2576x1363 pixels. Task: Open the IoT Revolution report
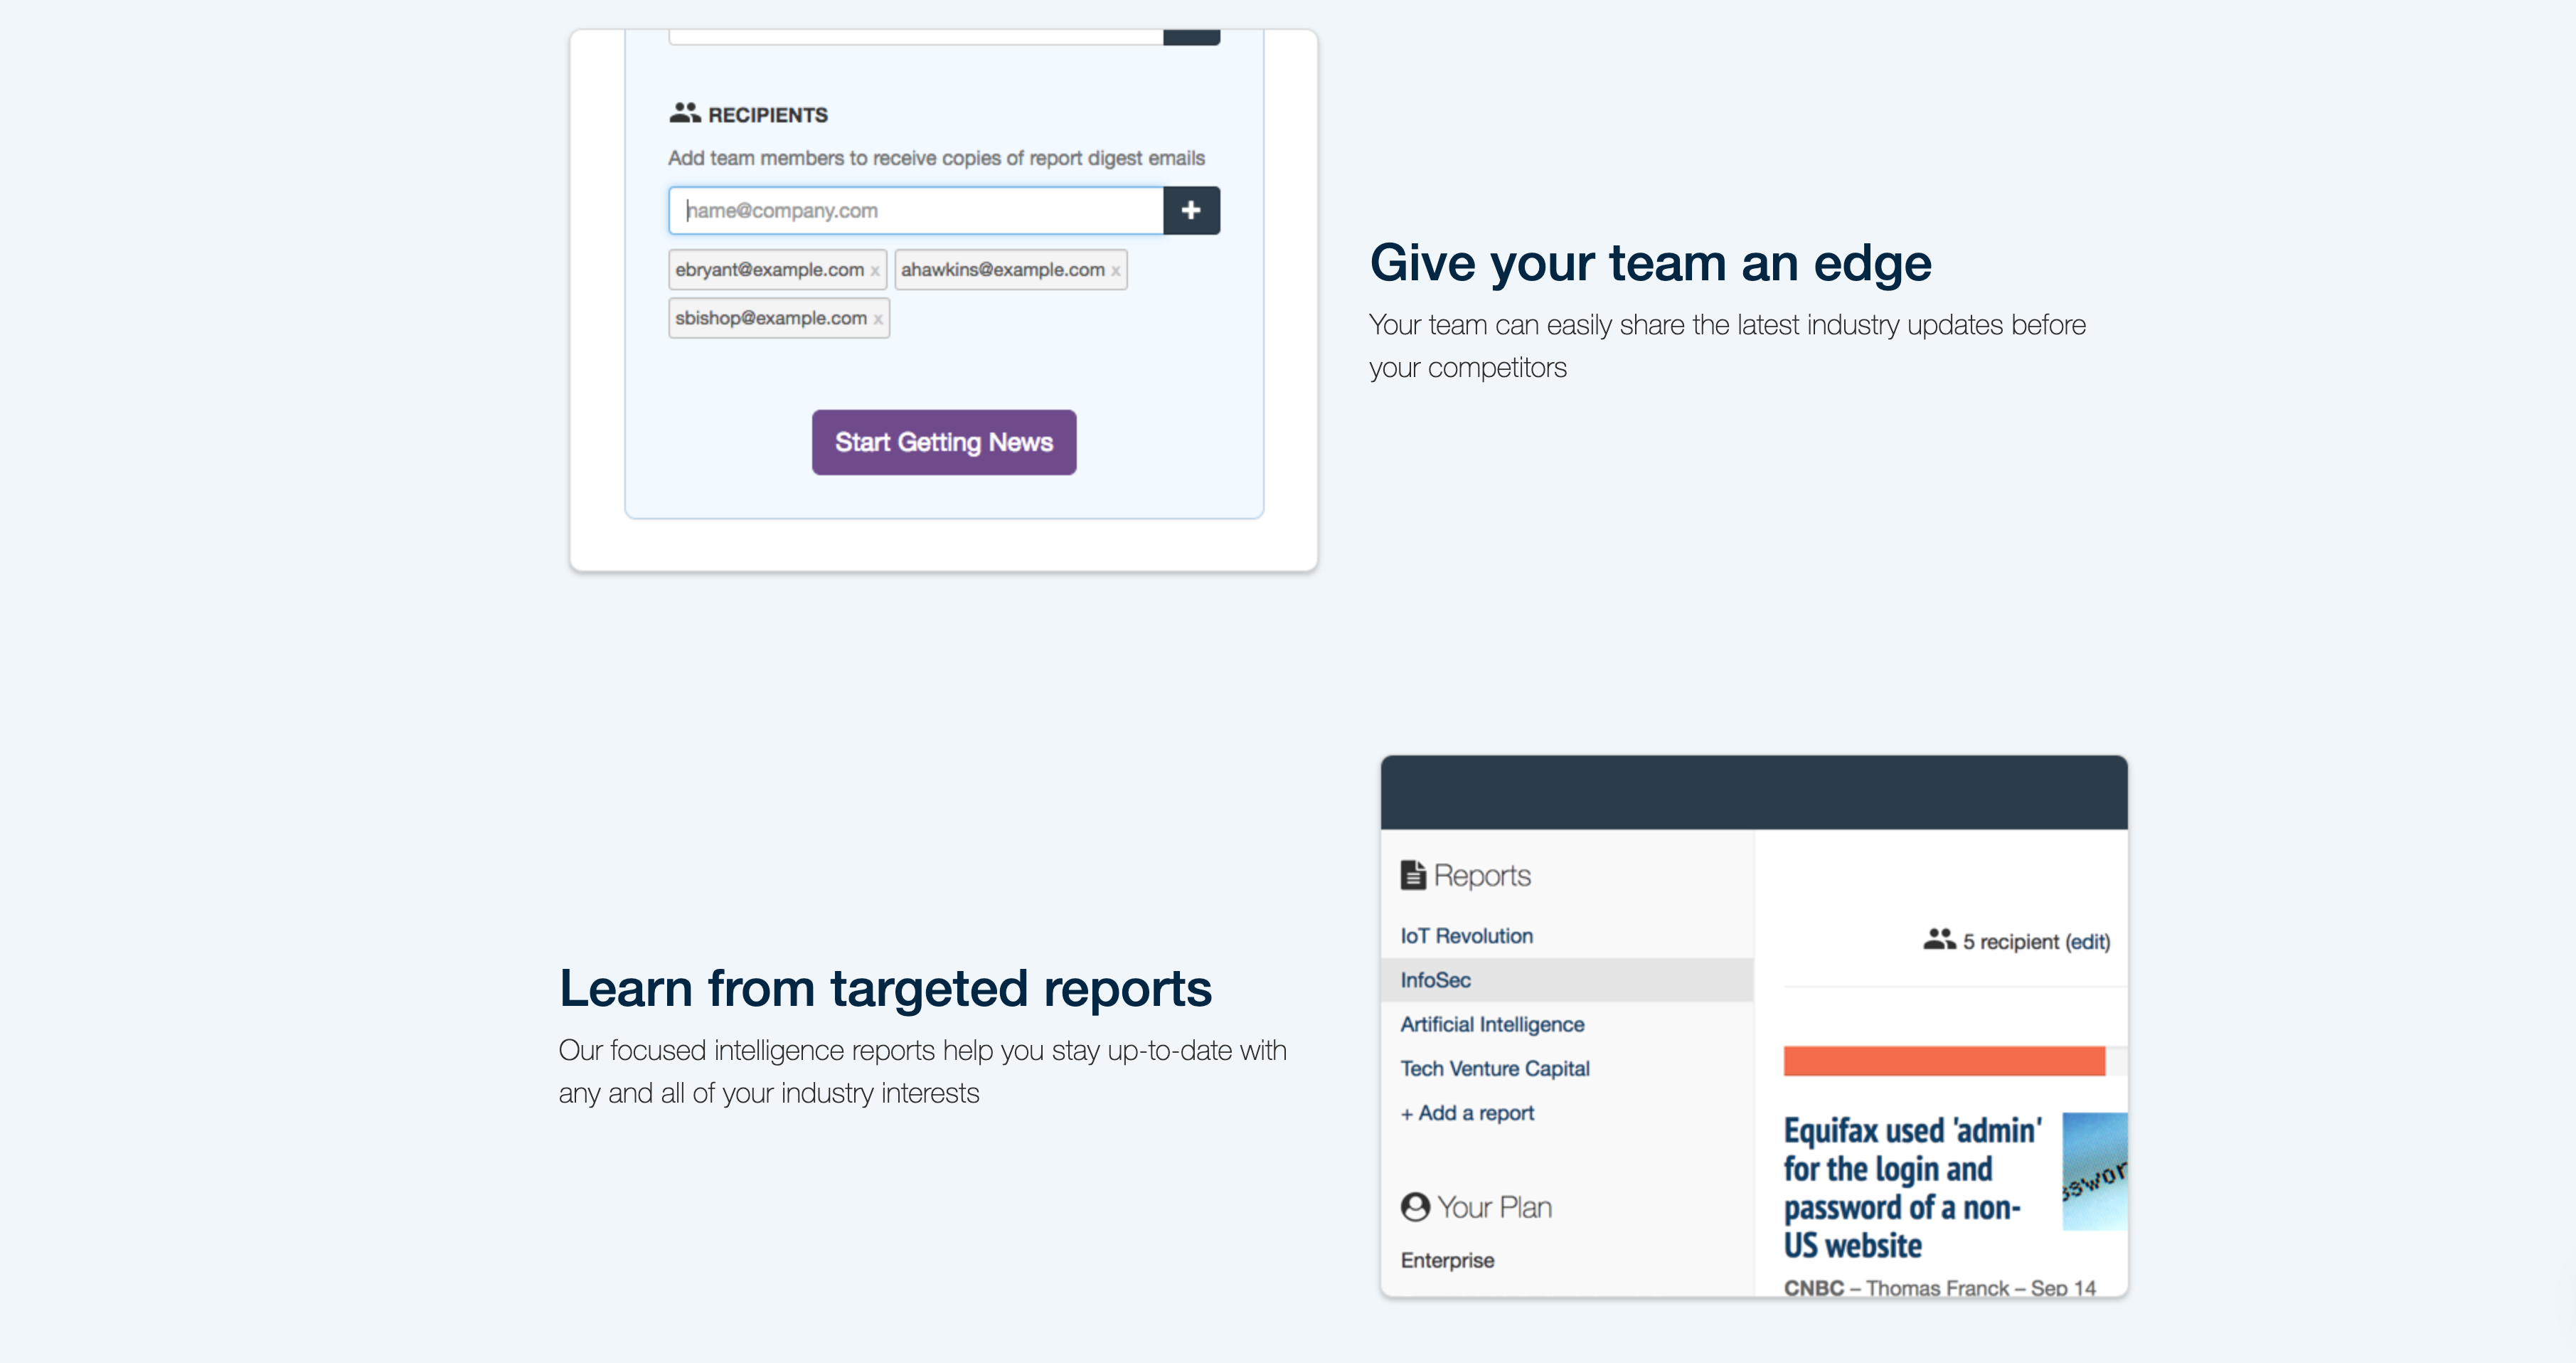(x=1466, y=936)
